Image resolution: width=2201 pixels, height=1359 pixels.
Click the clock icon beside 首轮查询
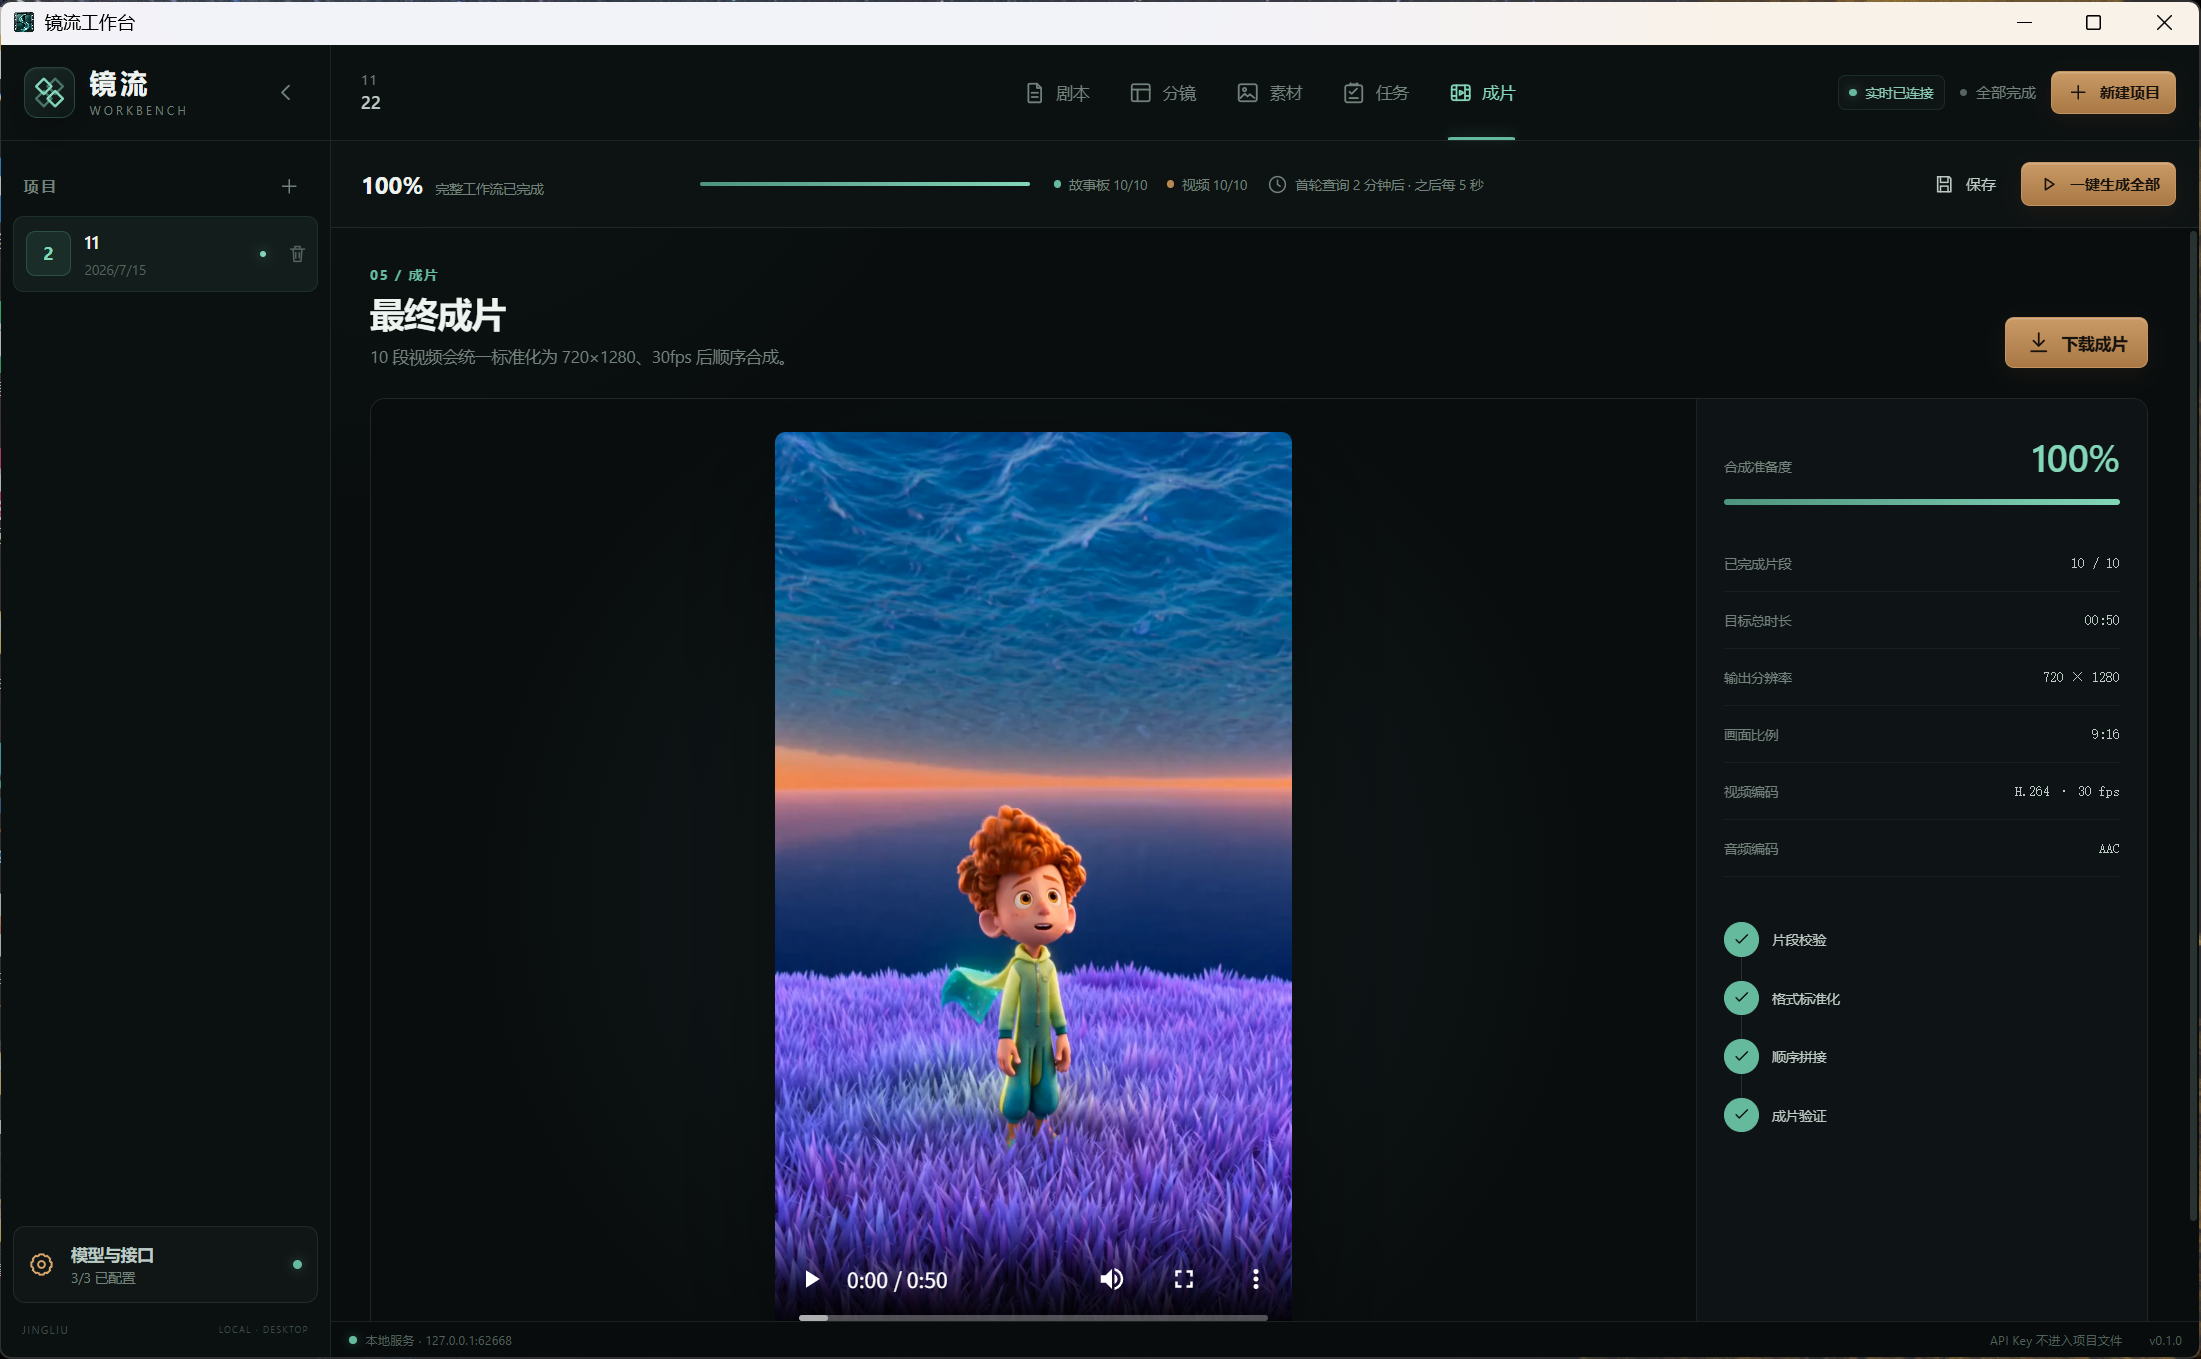click(1277, 185)
